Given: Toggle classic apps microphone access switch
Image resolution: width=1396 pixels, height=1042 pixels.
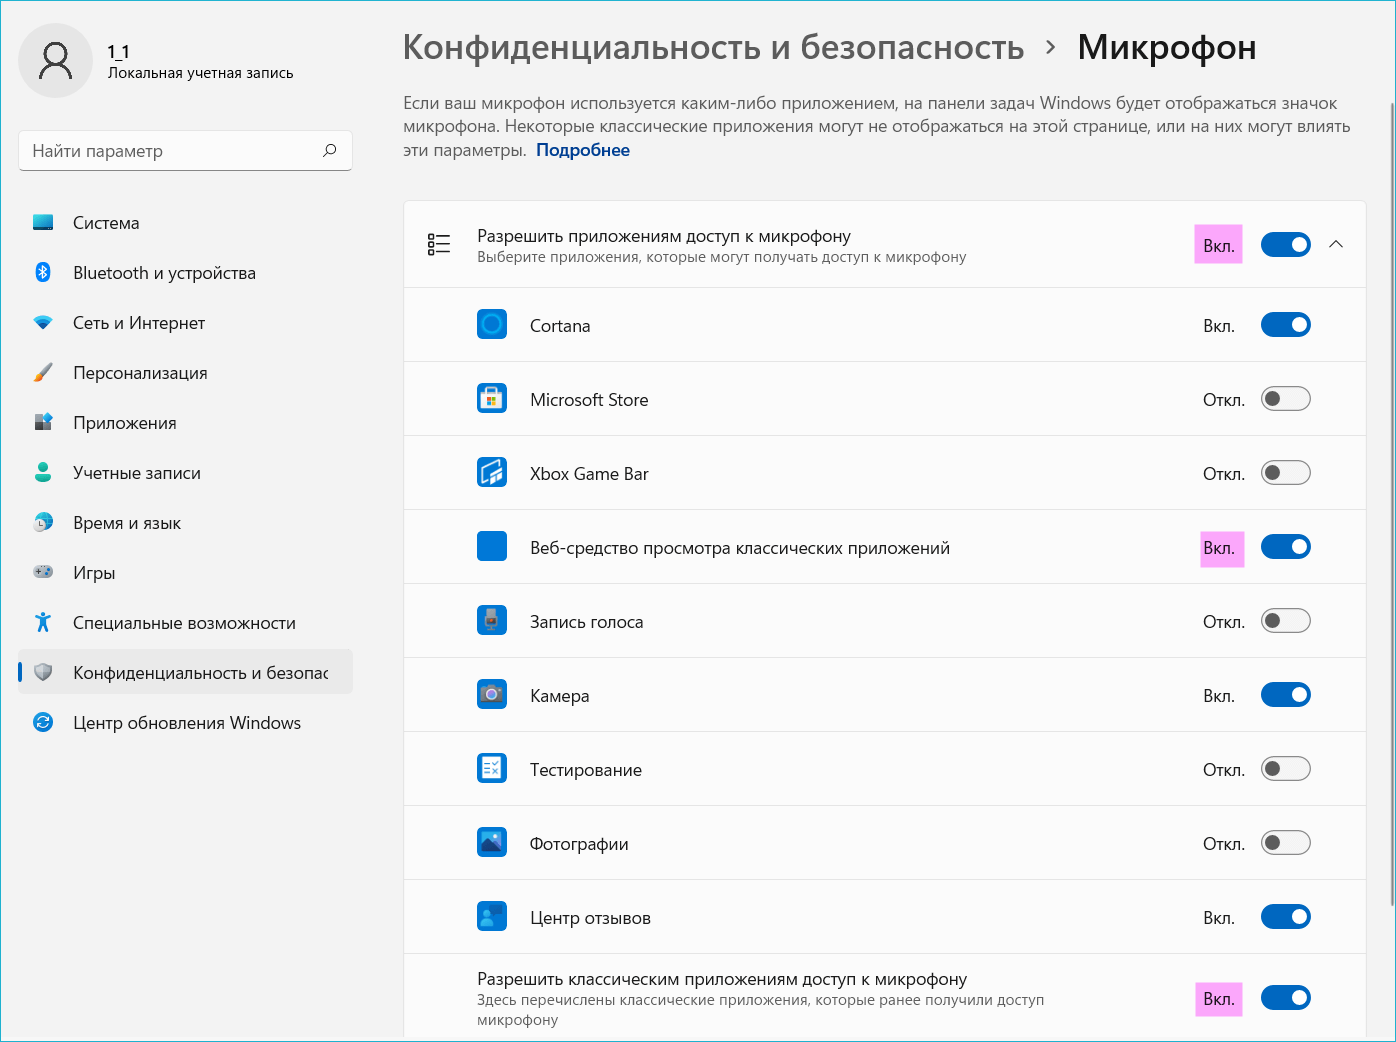Looking at the screenshot, I should pyautogui.click(x=1285, y=998).
